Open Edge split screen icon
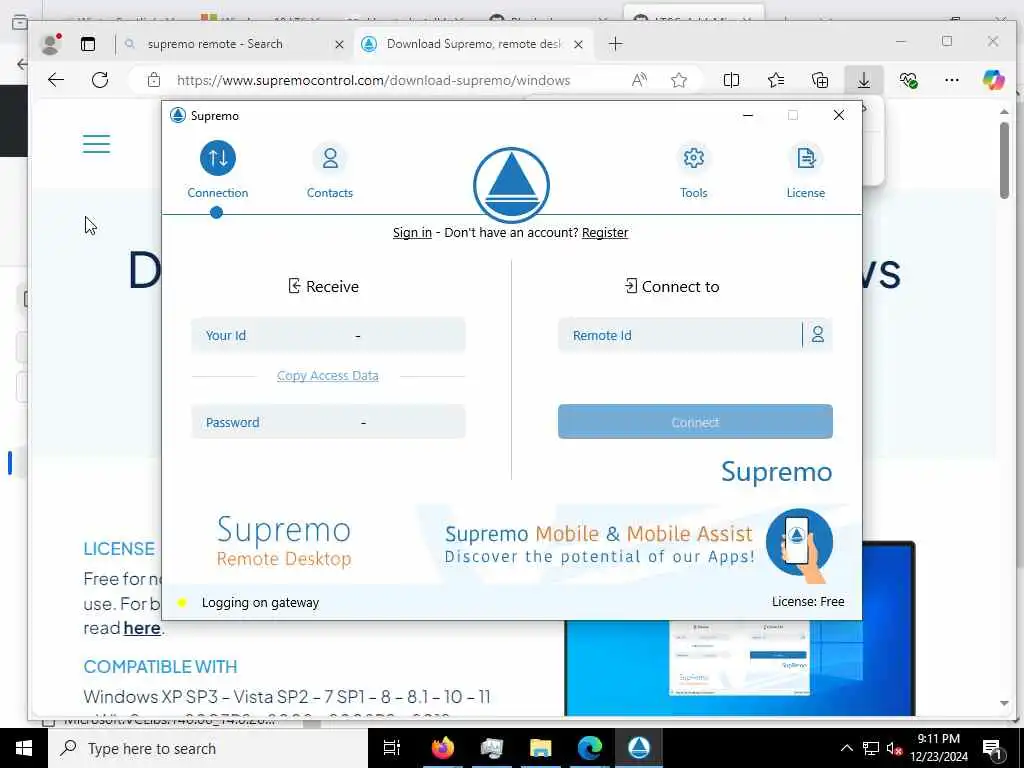 tap(731, 80)
